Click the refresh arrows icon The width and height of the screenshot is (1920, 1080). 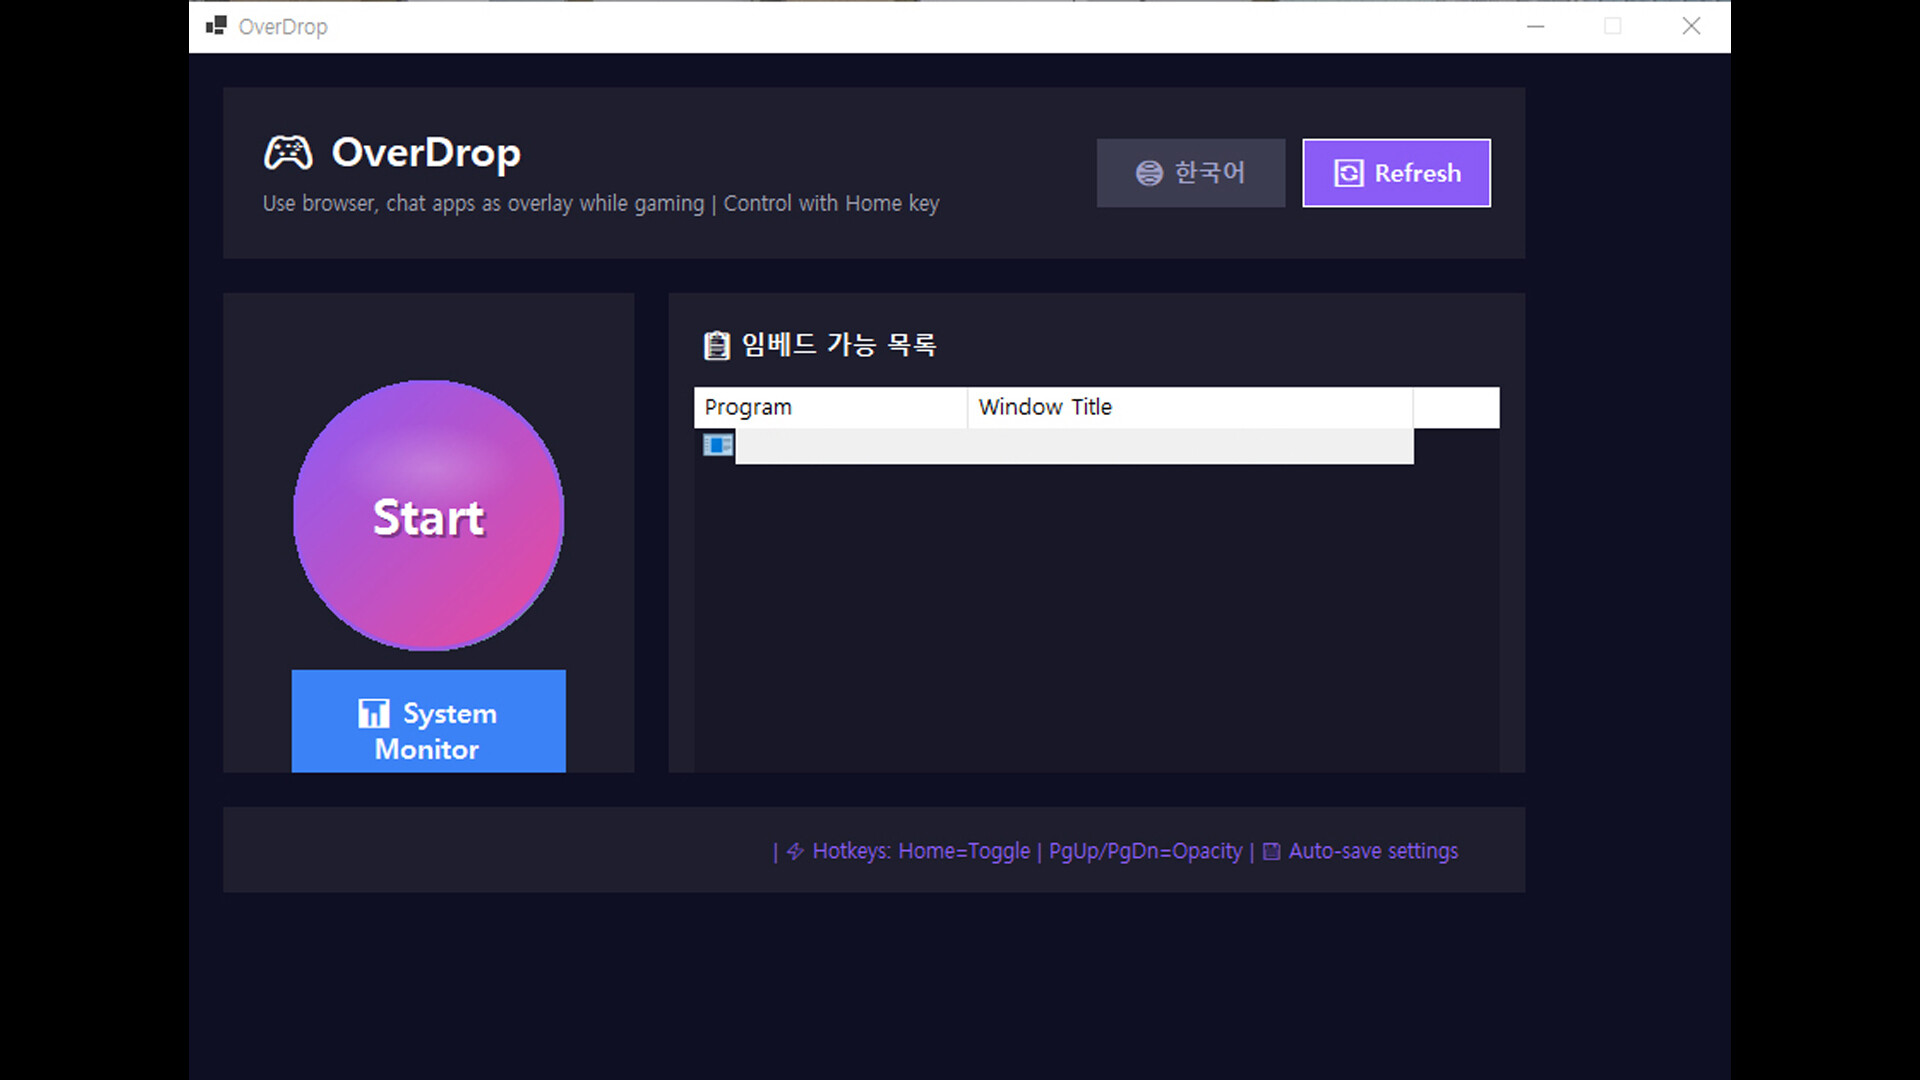(x=1348, y=173)
